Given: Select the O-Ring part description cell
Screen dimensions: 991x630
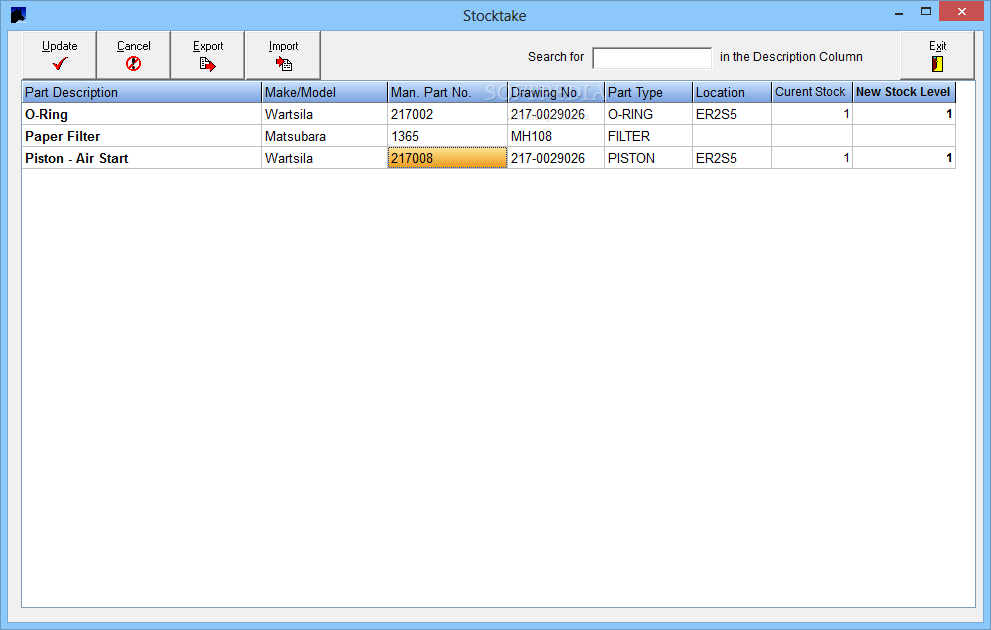Looking at the screenshot, I should pyautogui.click(x=142, y=114).
